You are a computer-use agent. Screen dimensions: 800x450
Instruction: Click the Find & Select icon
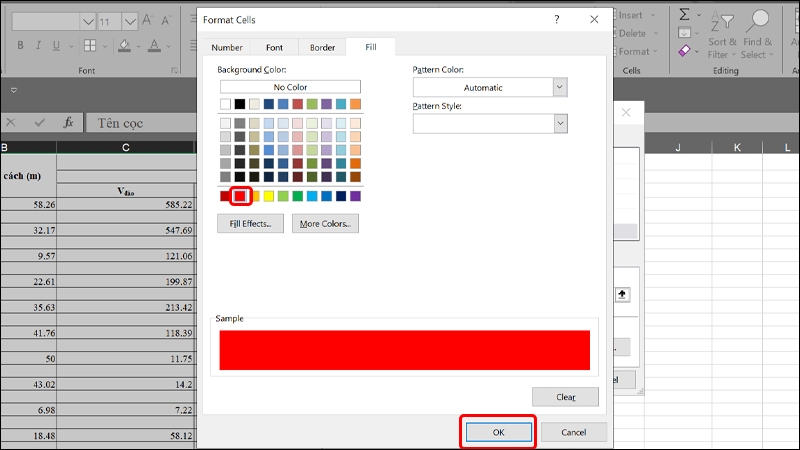[x=758, y=22]
